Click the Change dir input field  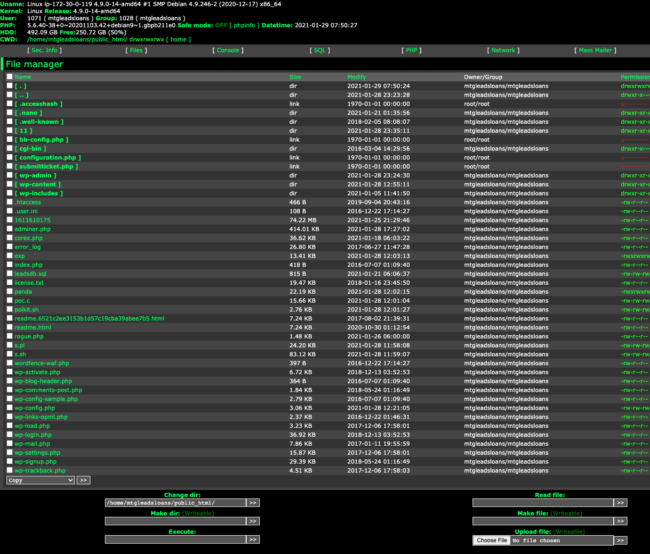tap(175, 503)
